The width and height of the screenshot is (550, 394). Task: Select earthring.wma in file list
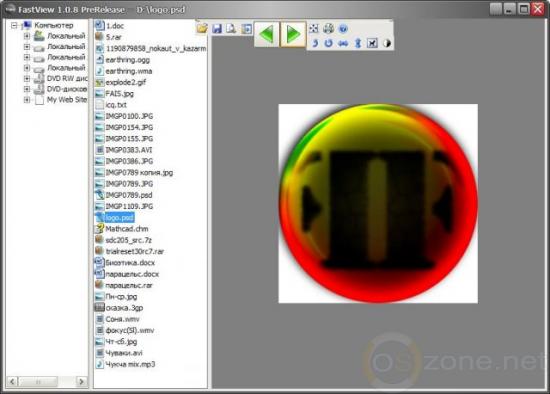tap(129, 71)
